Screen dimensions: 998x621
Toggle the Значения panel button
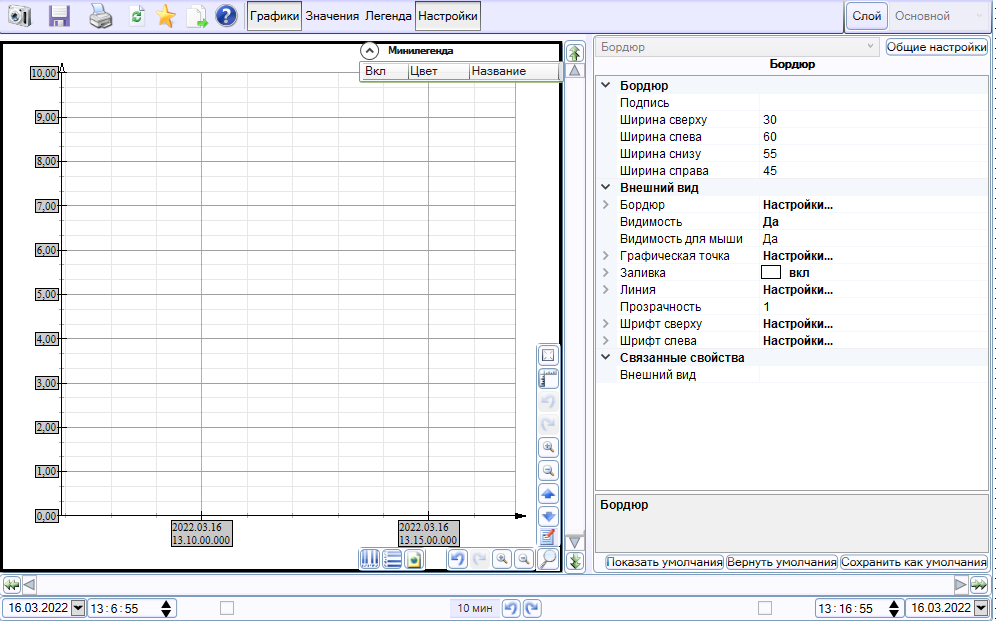(332, 16)
